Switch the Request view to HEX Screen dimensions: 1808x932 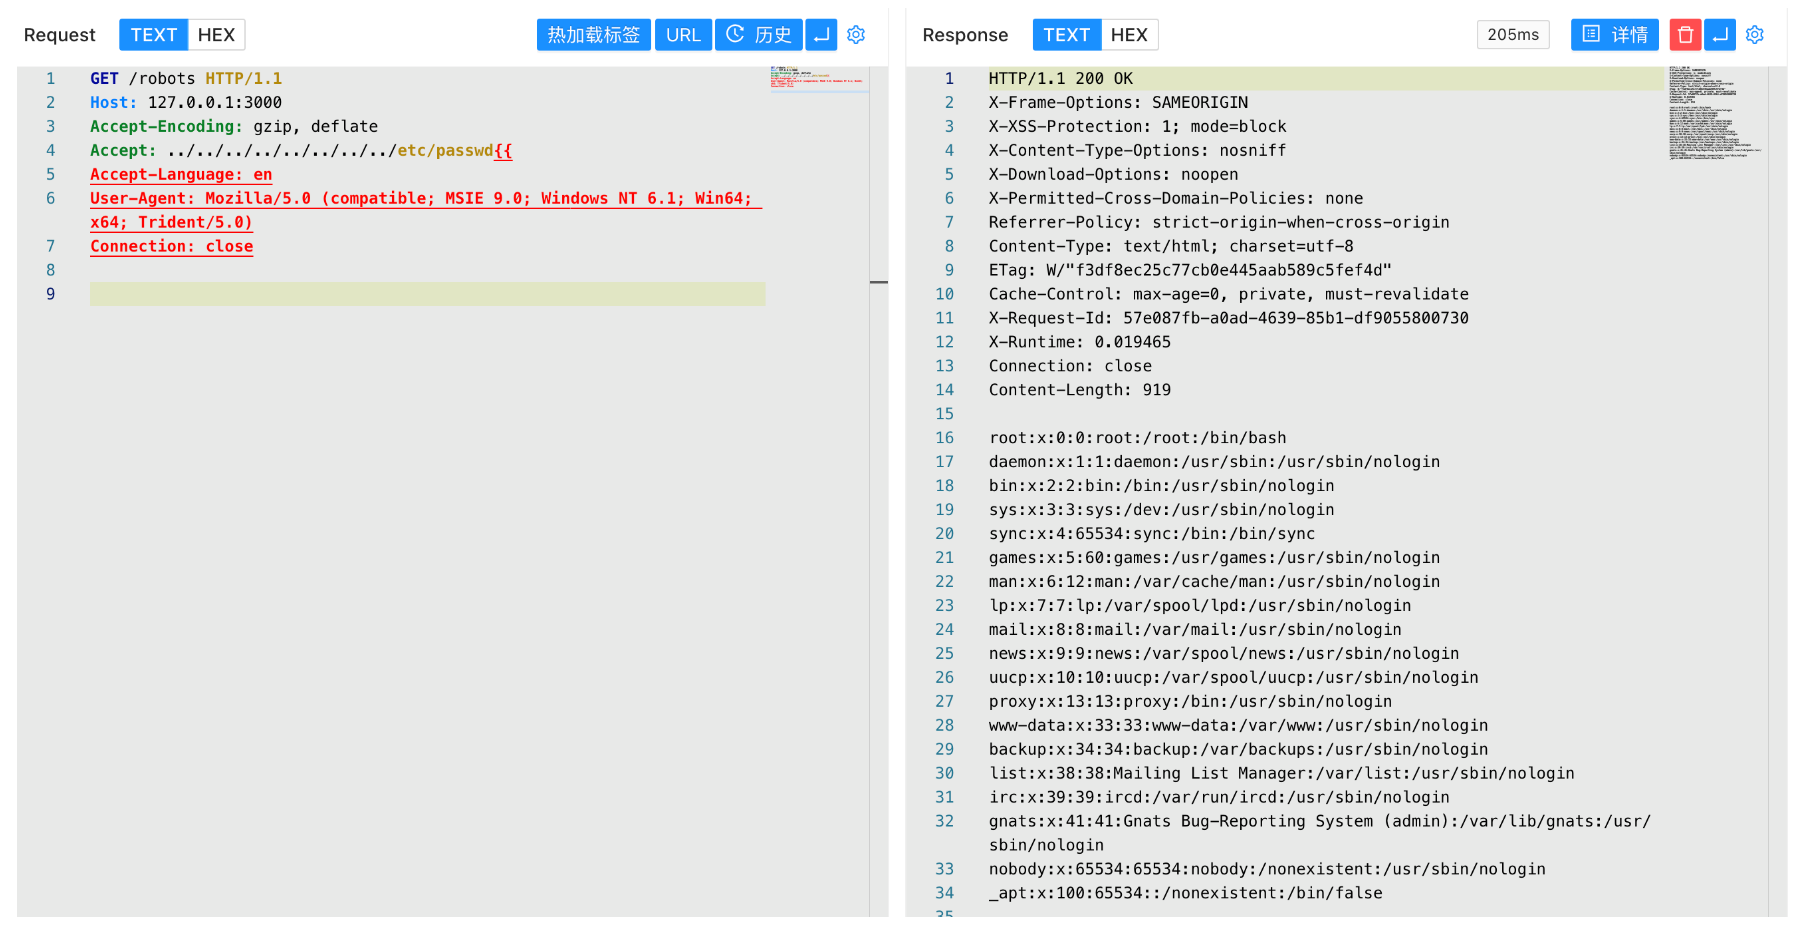pos(216,35)
